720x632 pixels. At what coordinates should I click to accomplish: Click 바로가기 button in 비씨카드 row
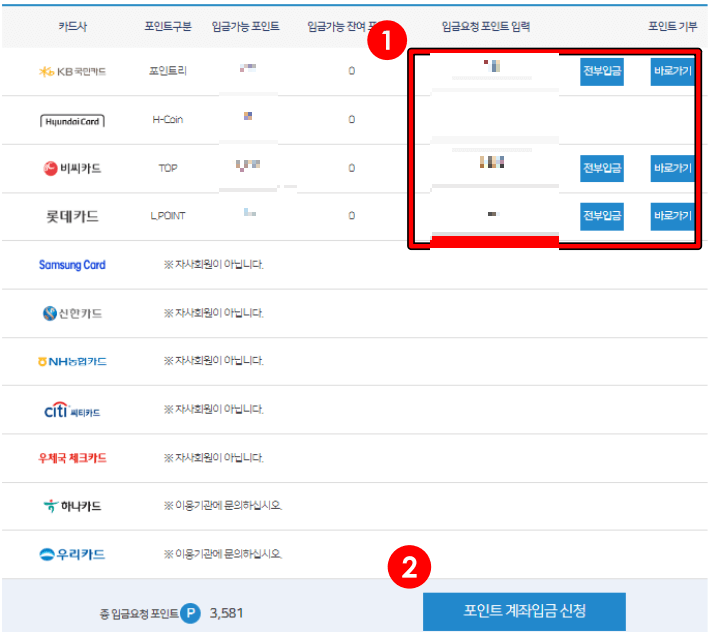pos(672,168)
